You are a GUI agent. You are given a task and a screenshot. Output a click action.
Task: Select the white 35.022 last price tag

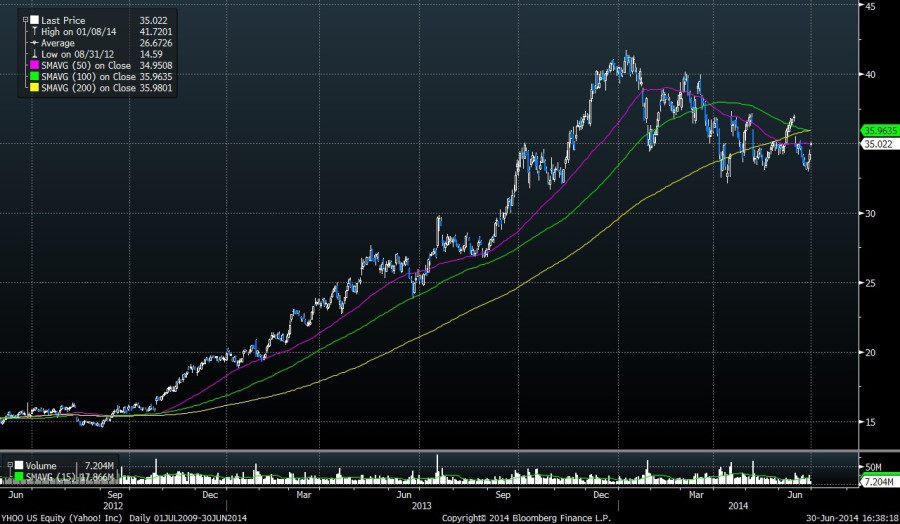[875, 144]
